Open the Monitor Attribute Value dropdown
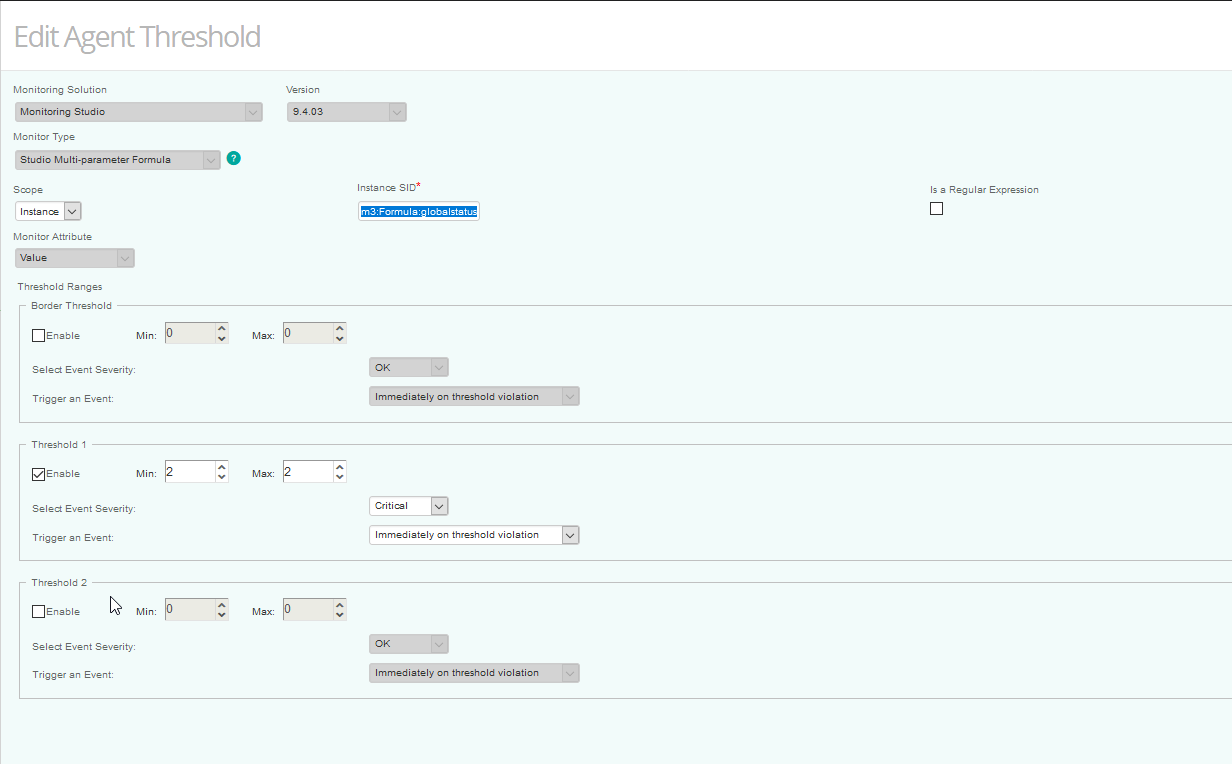This screenshot has height=764, width=1232. 75,258
